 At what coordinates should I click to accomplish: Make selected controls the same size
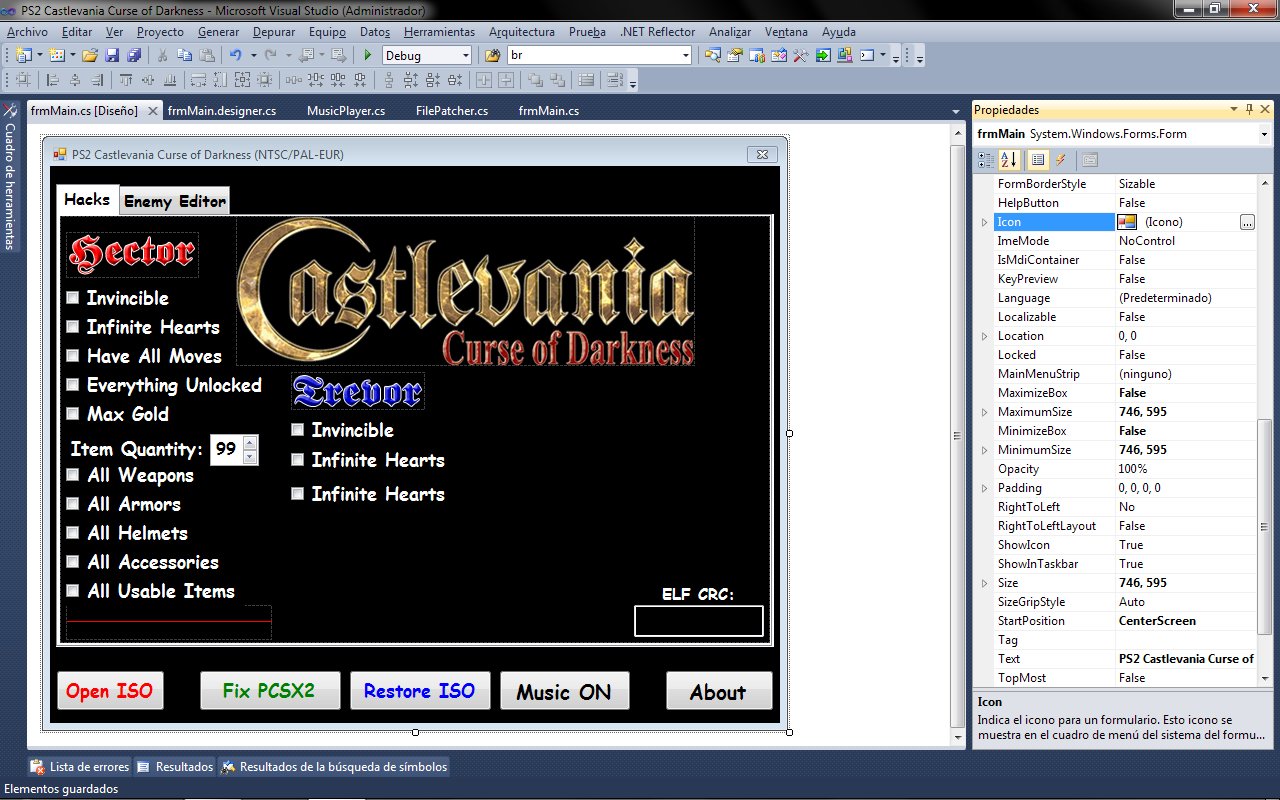click(243, 80)
